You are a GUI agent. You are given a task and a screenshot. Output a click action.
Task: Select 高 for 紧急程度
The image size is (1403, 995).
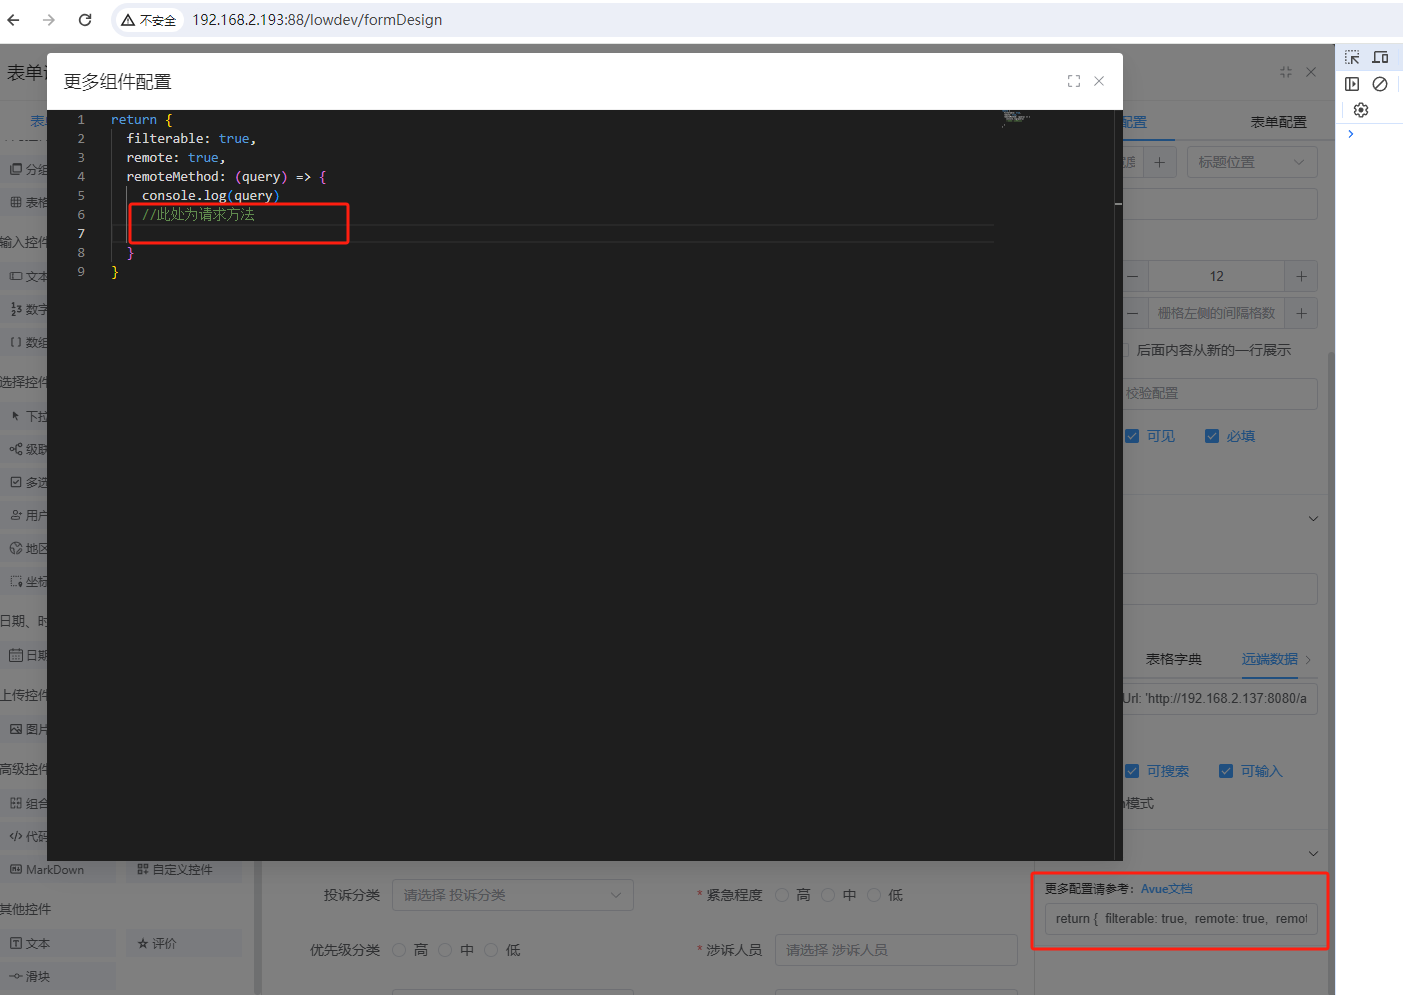(782, 895)
